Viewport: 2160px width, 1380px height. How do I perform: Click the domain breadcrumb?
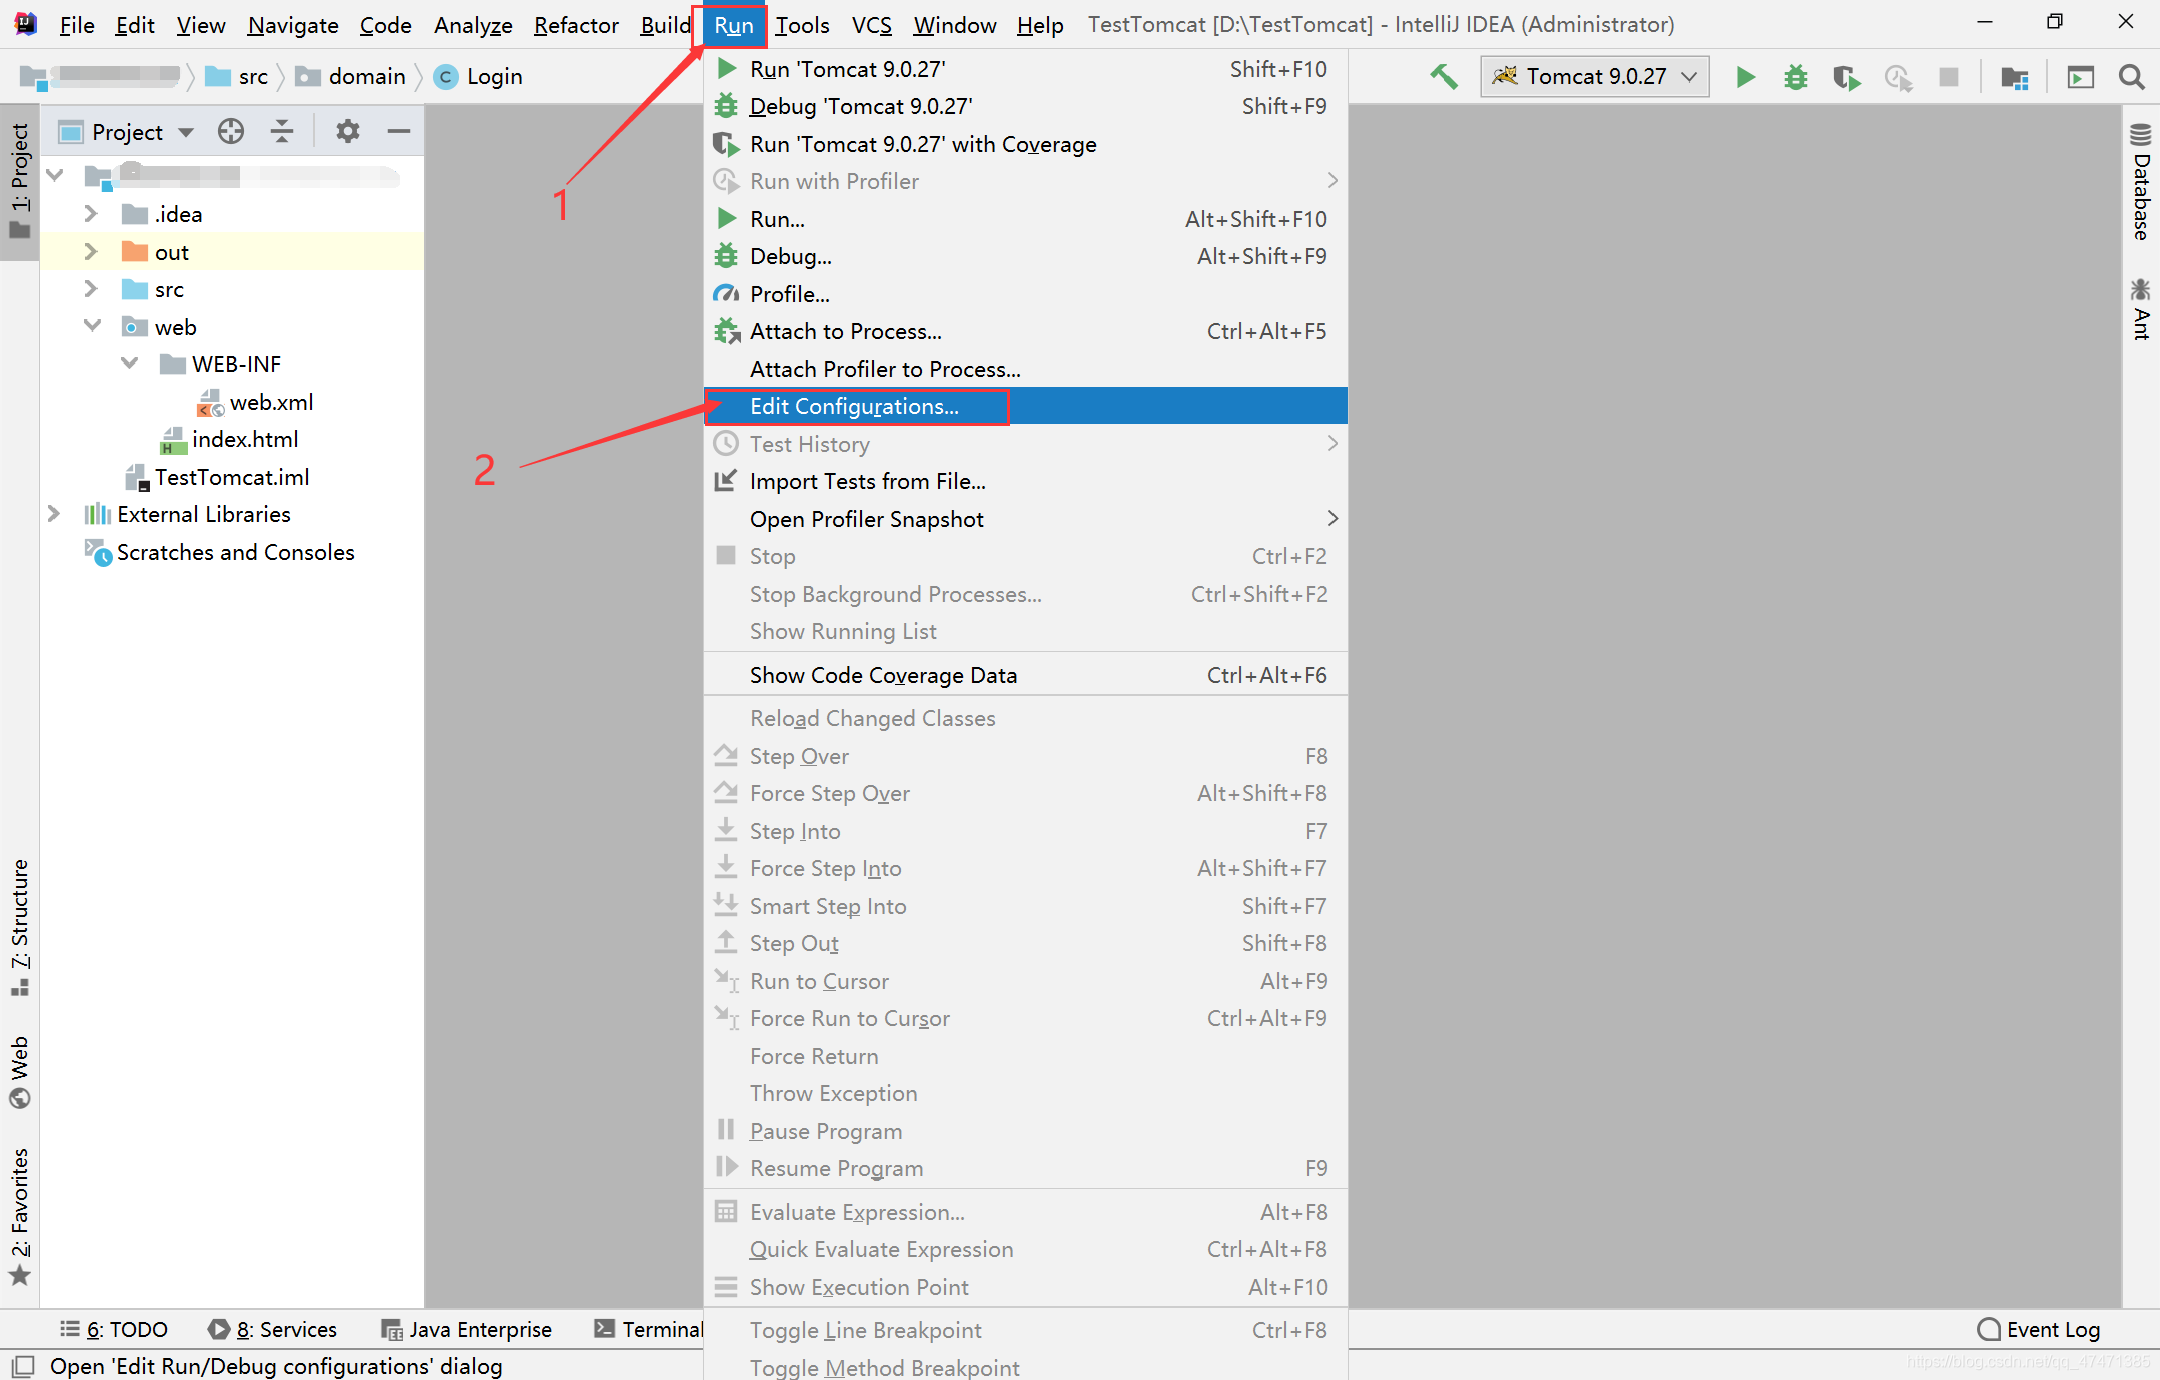click(x=352, y=77)
